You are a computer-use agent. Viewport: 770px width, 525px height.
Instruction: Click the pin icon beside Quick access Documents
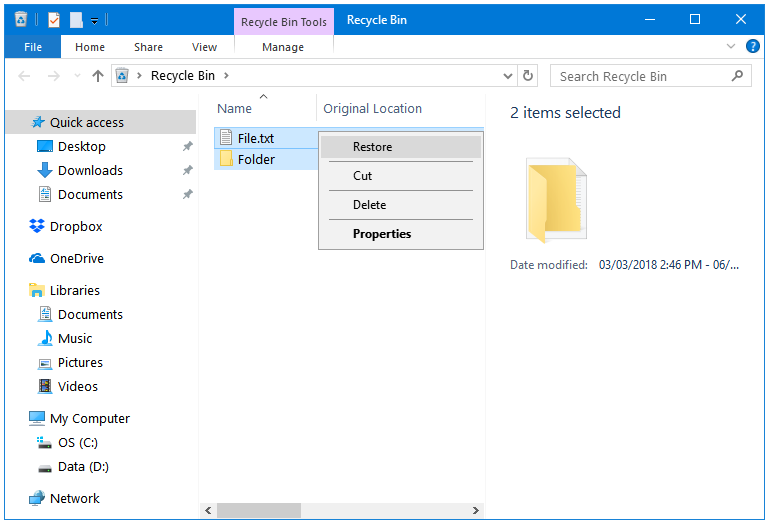pos(187,194)
